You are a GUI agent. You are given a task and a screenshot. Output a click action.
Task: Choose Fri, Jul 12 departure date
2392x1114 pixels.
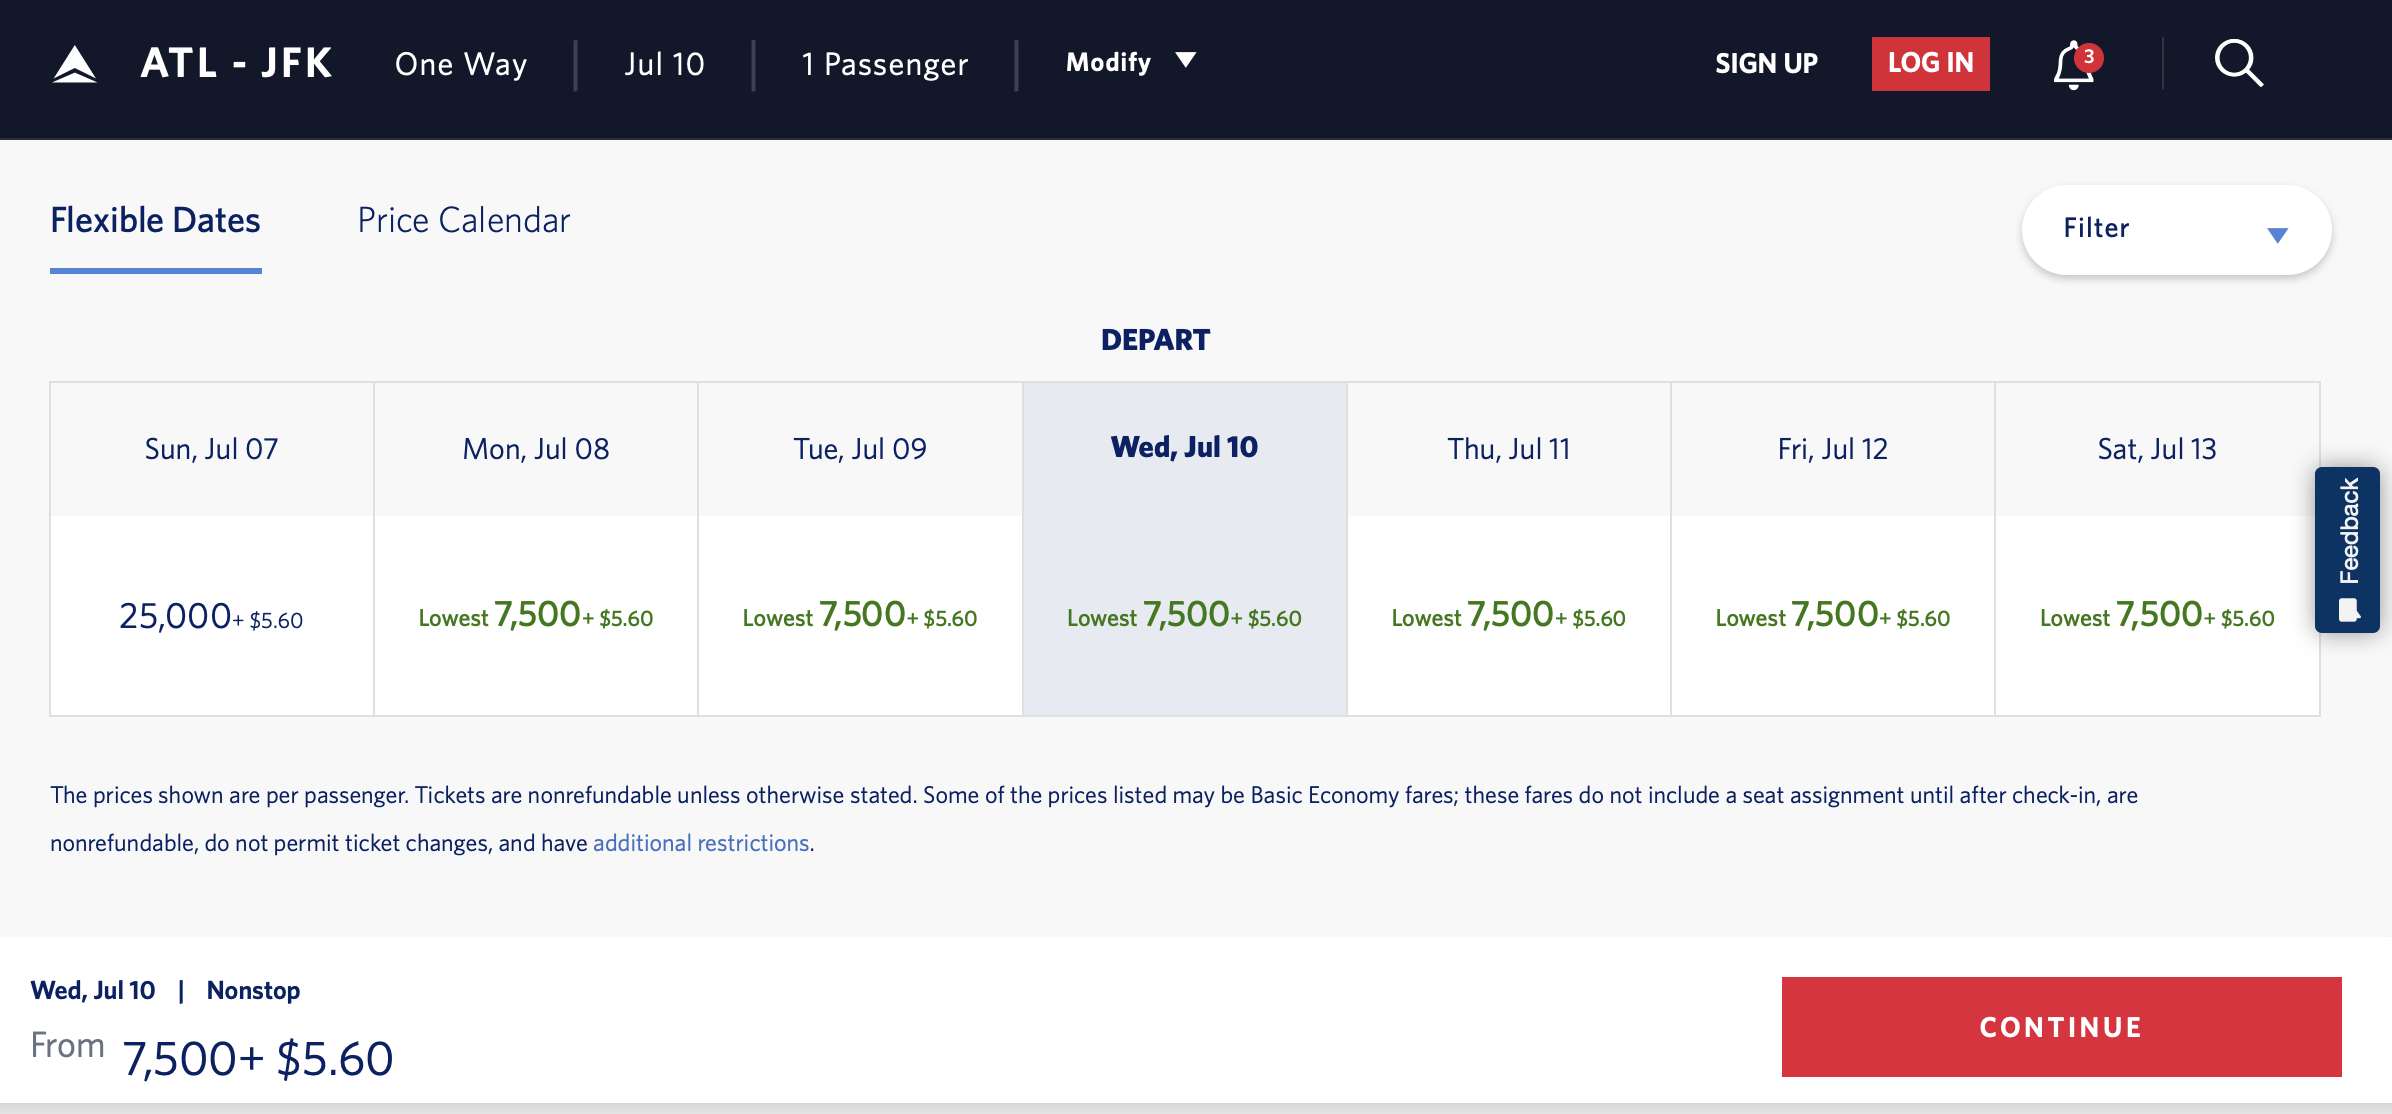click(x=1832, y=548)
